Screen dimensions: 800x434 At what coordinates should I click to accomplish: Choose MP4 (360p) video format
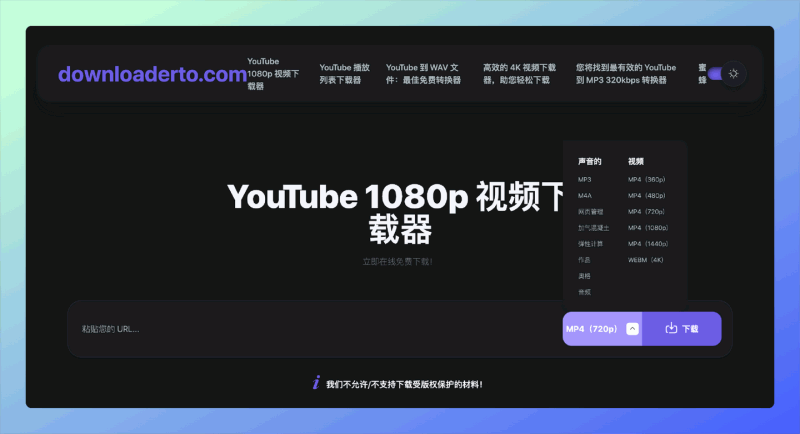pyautogui.click(x=646, y=180)
